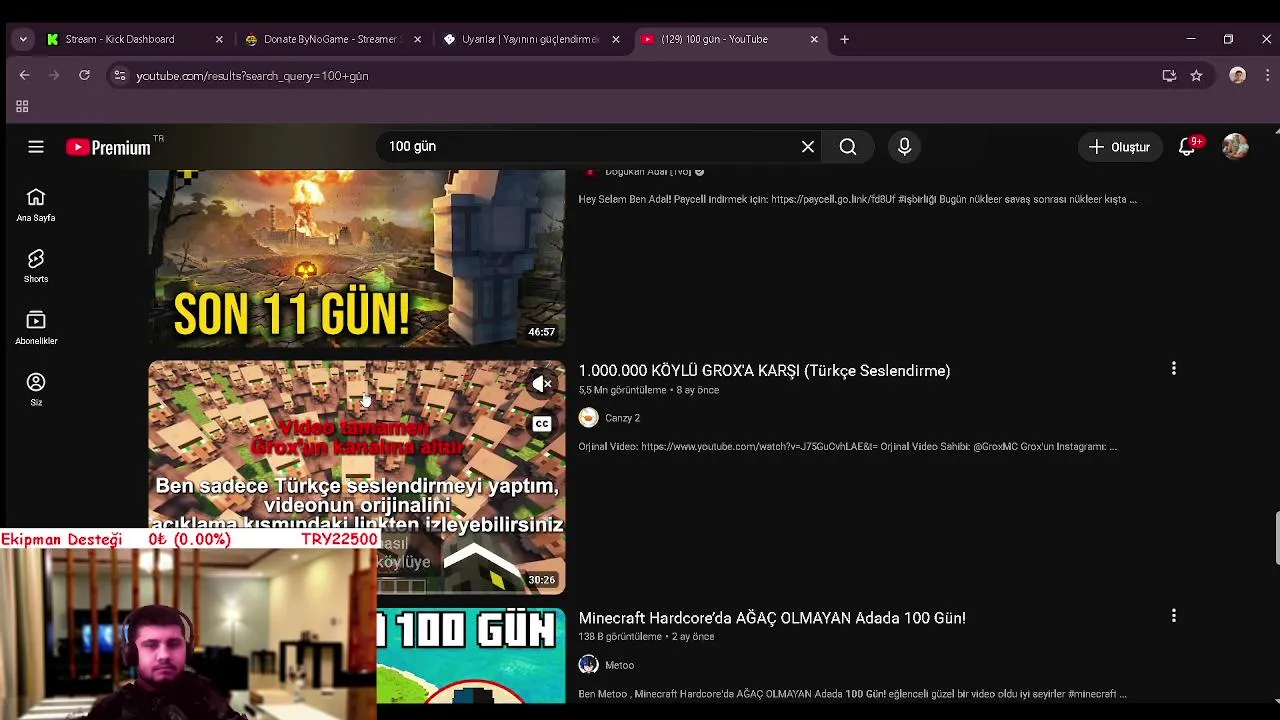This screenshot has width=1280, height=720.
Task: Close the 100 gün YouTube tab
Action: point(814,39)
